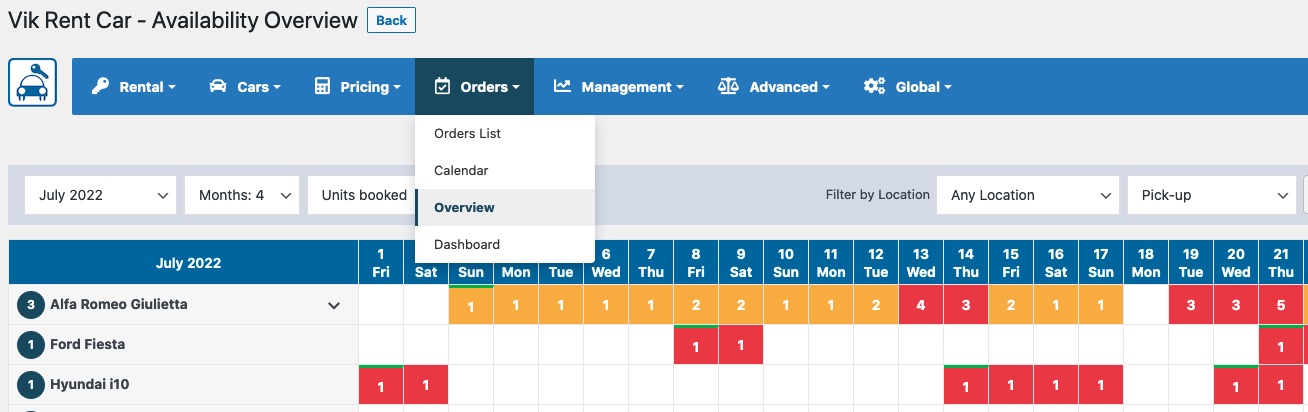Click Ford Fiesta booking cell on Fri 8
1308x412 pixels.
696,345
